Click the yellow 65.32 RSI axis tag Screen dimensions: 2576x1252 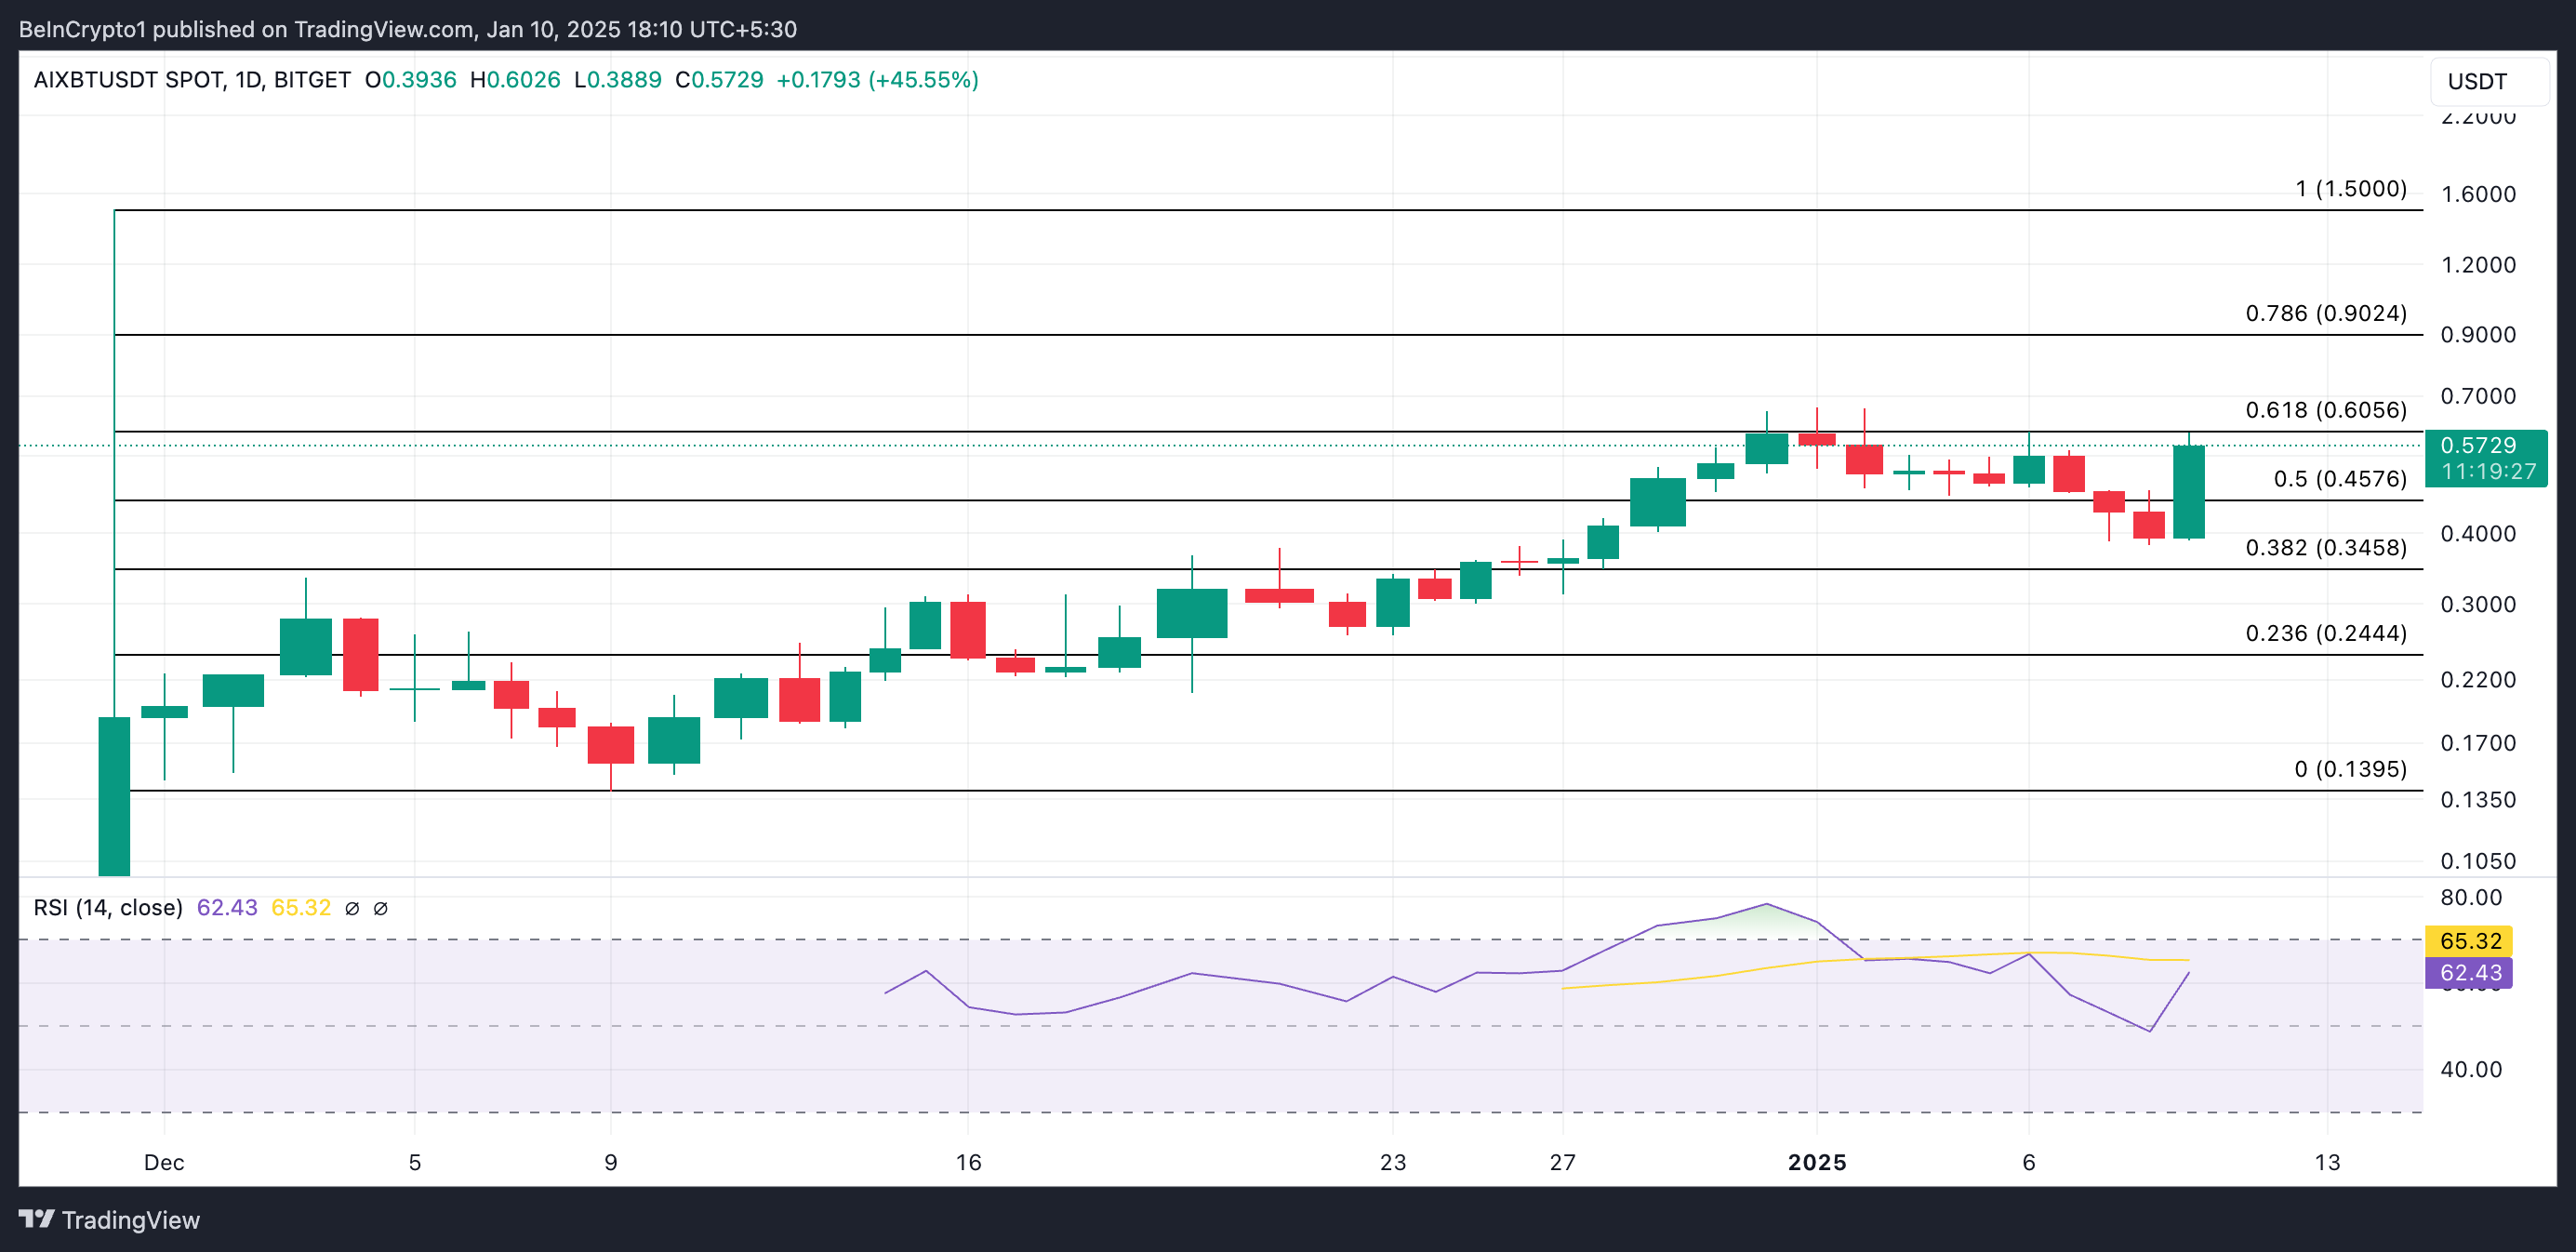[2469, 941]
